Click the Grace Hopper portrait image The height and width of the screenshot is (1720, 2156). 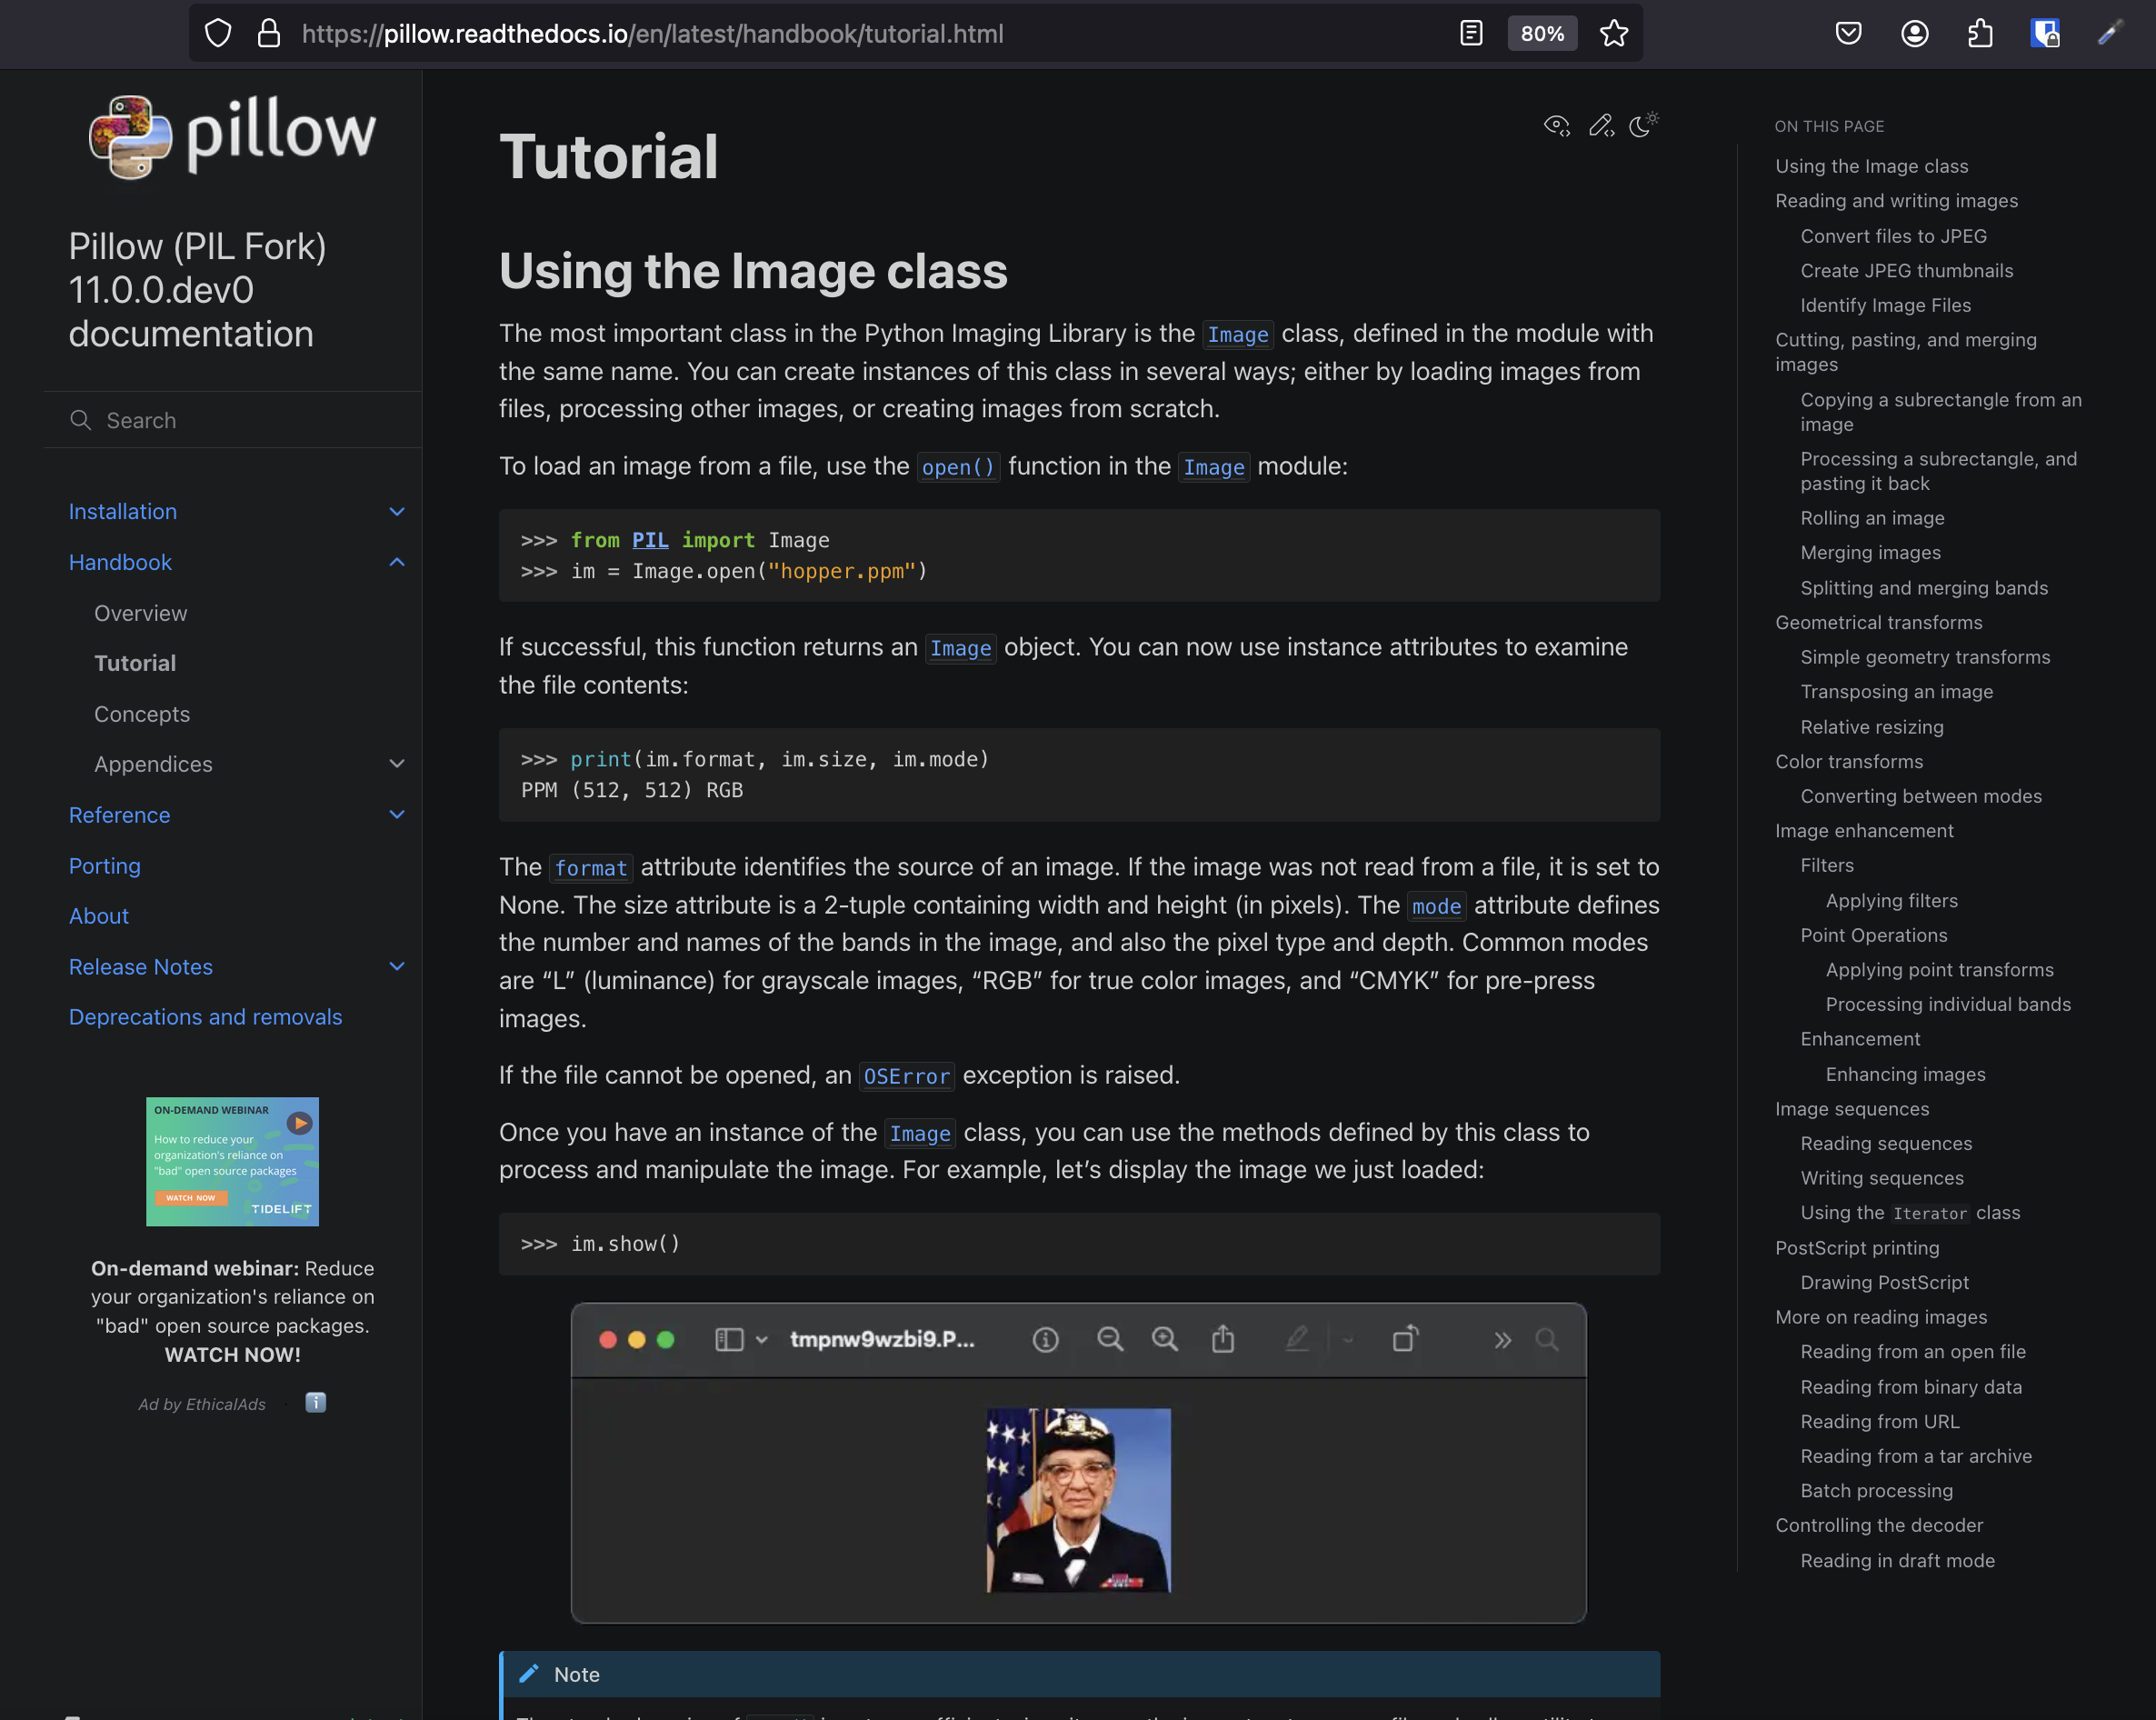click(1078, 1500)
